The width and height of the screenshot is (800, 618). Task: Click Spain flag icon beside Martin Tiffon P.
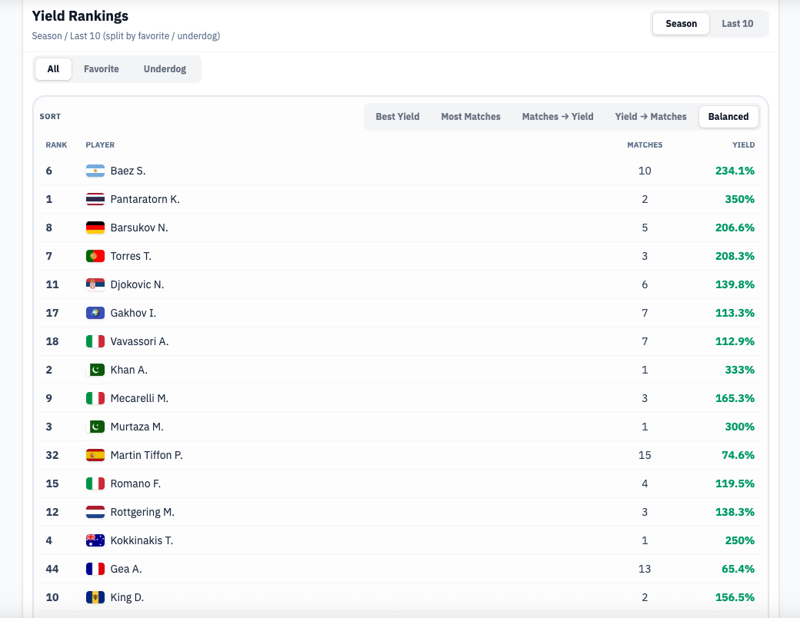pos(95,455)
